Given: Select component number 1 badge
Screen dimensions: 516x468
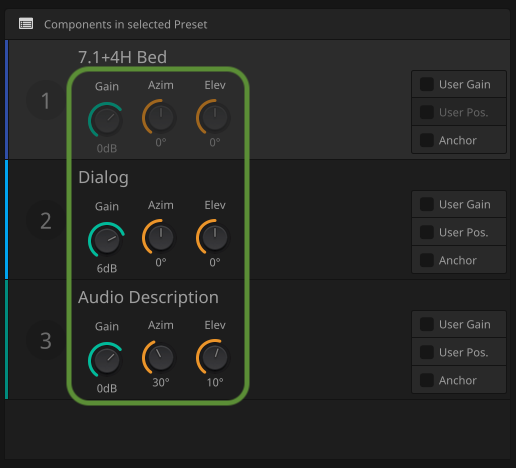Looking at the screenshot, I should [x=46, y=100].
